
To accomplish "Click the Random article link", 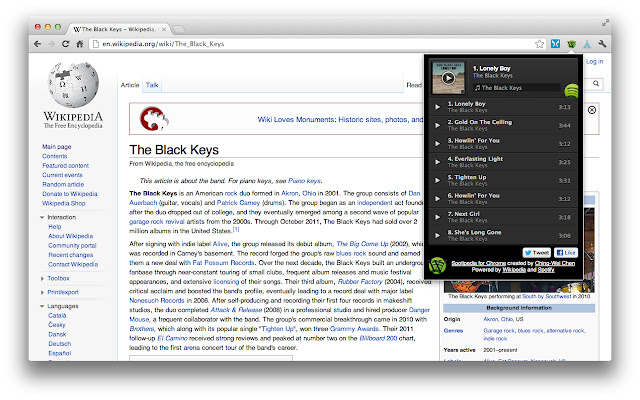I will tap(63, 184).
